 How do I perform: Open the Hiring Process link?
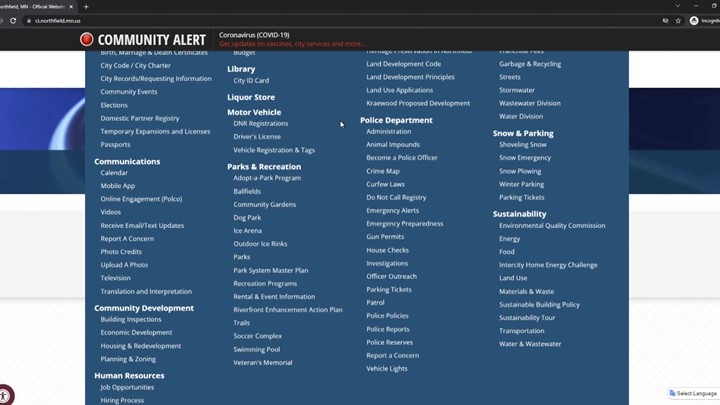[x=122, y=400]
